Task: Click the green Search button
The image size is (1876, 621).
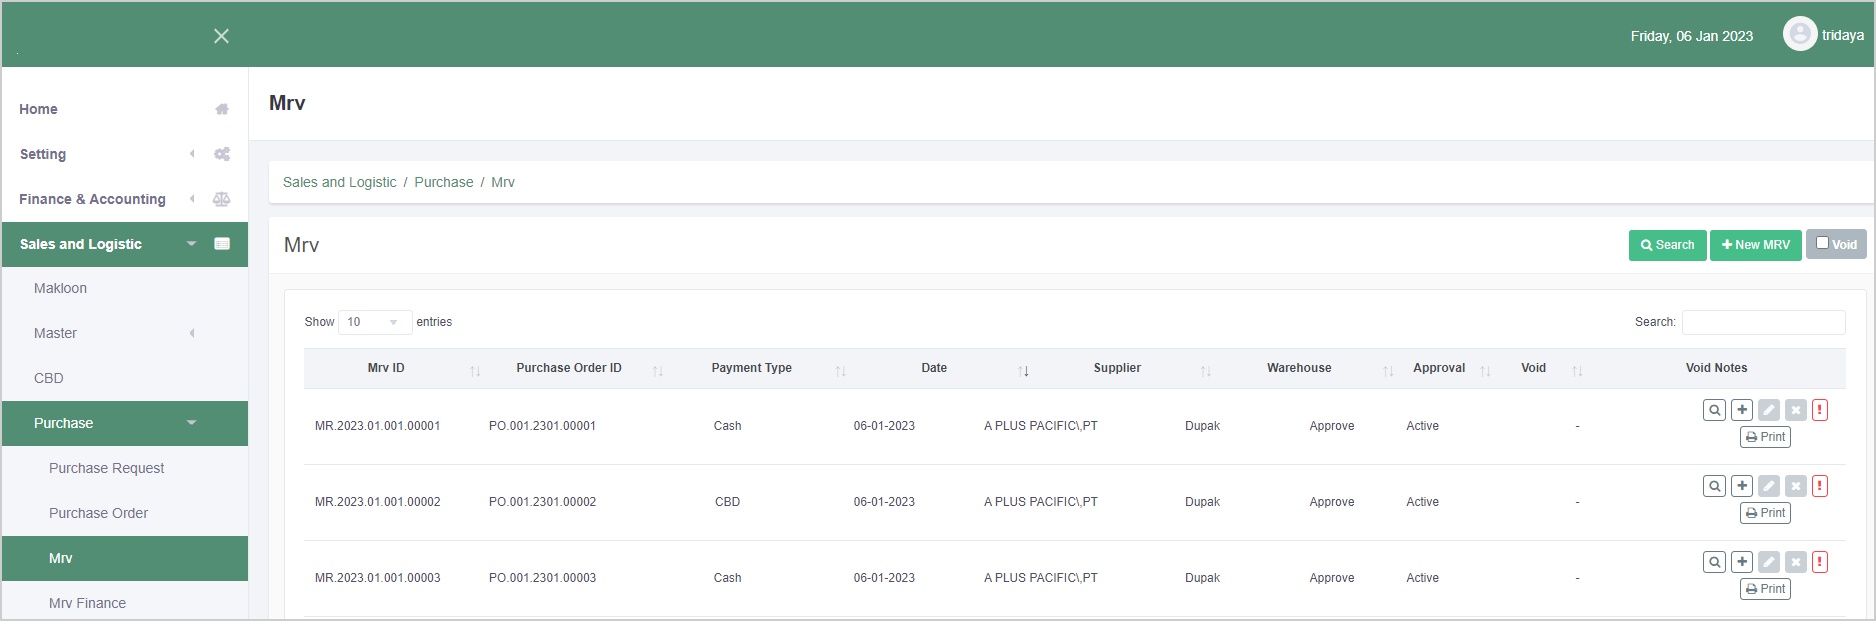Action: click(1667, 245)
